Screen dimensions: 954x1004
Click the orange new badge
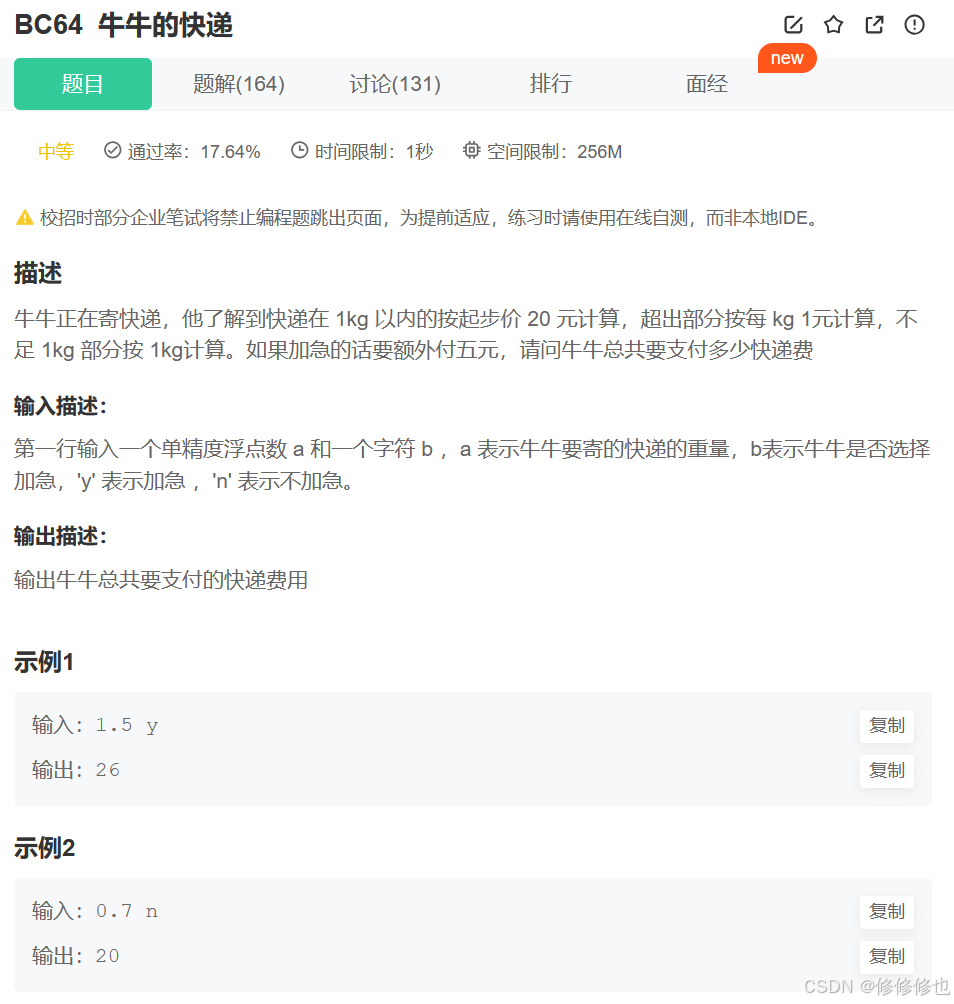[787, 58]
